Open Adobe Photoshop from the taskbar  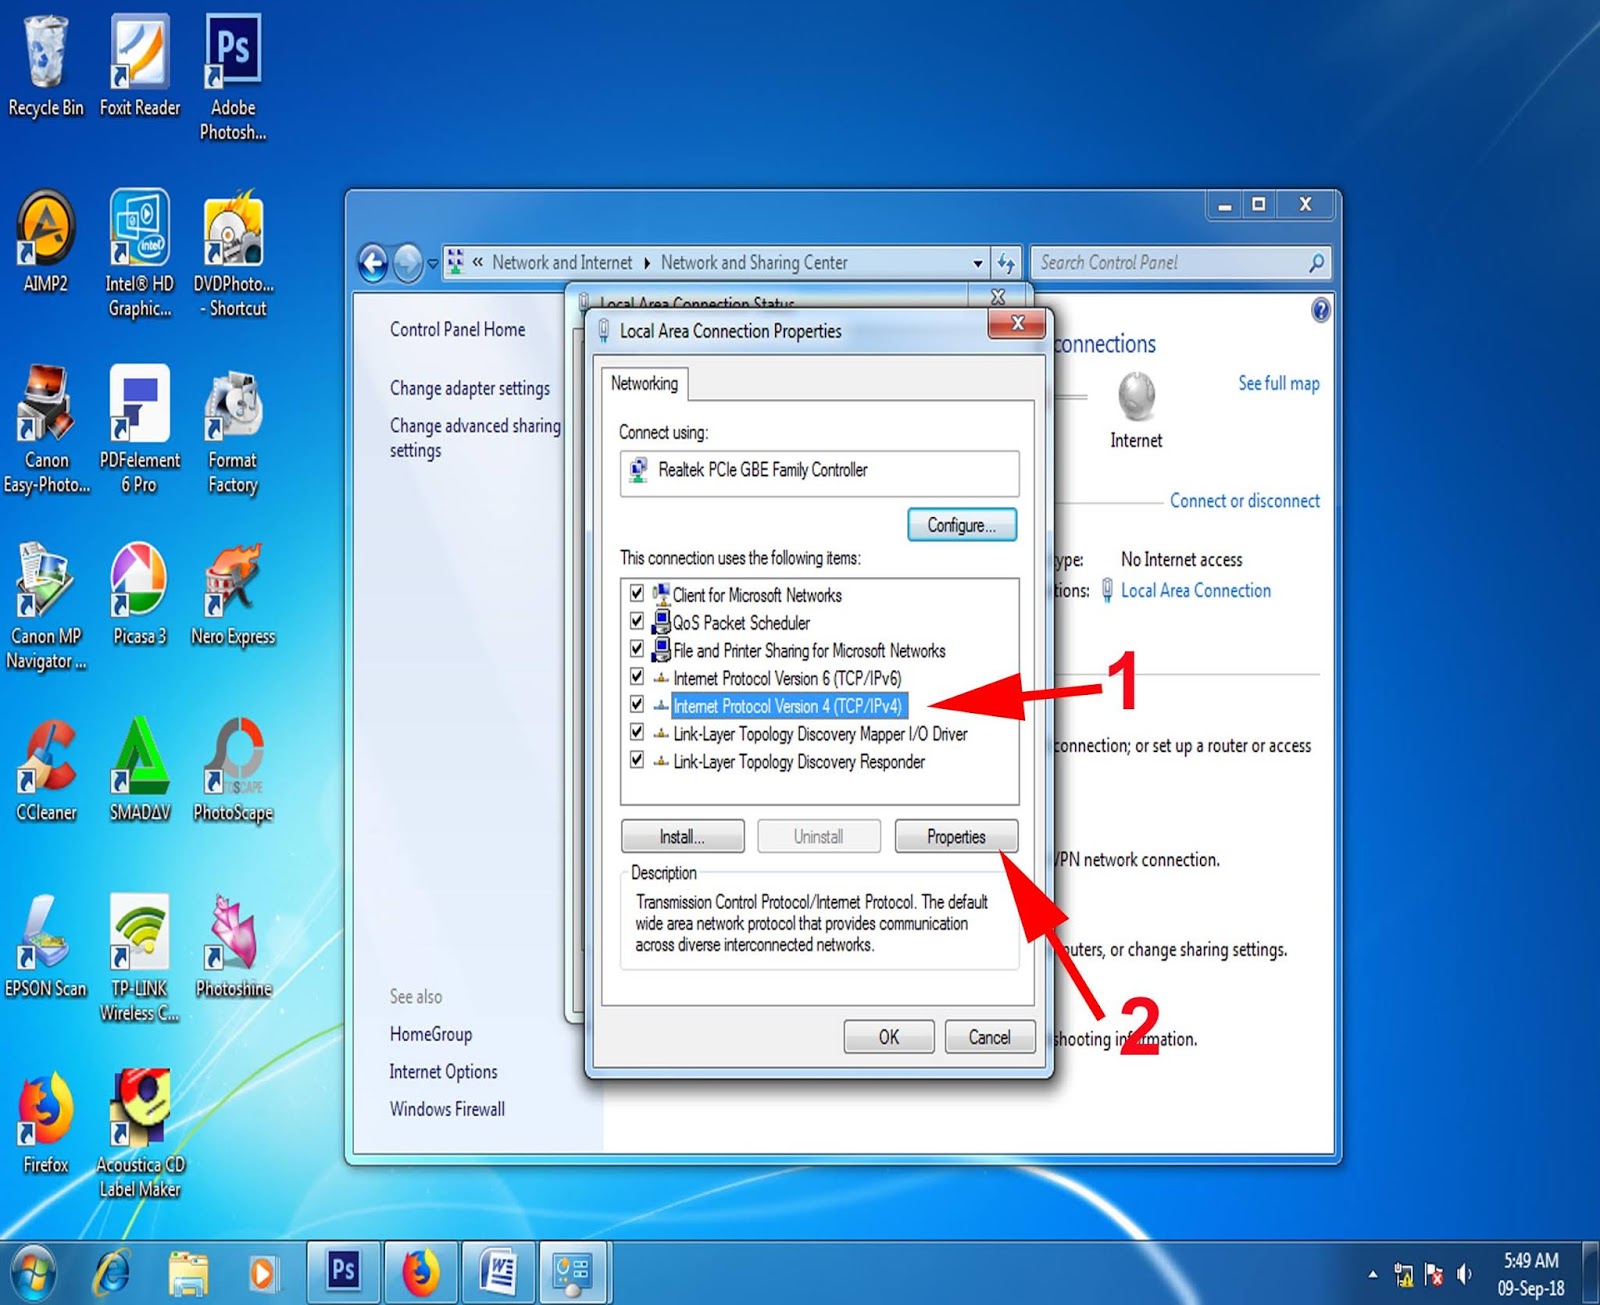click(344, 1271)
